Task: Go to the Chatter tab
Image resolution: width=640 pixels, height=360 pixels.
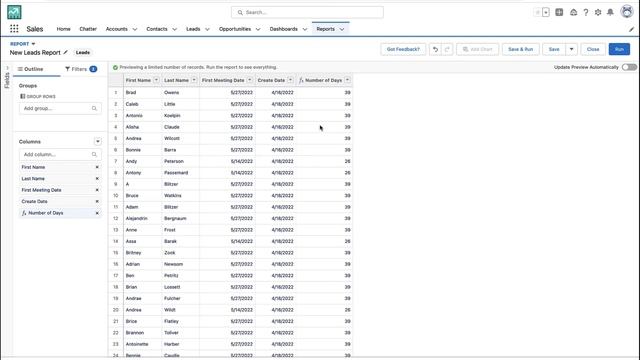Action: [x=88, y=29]
